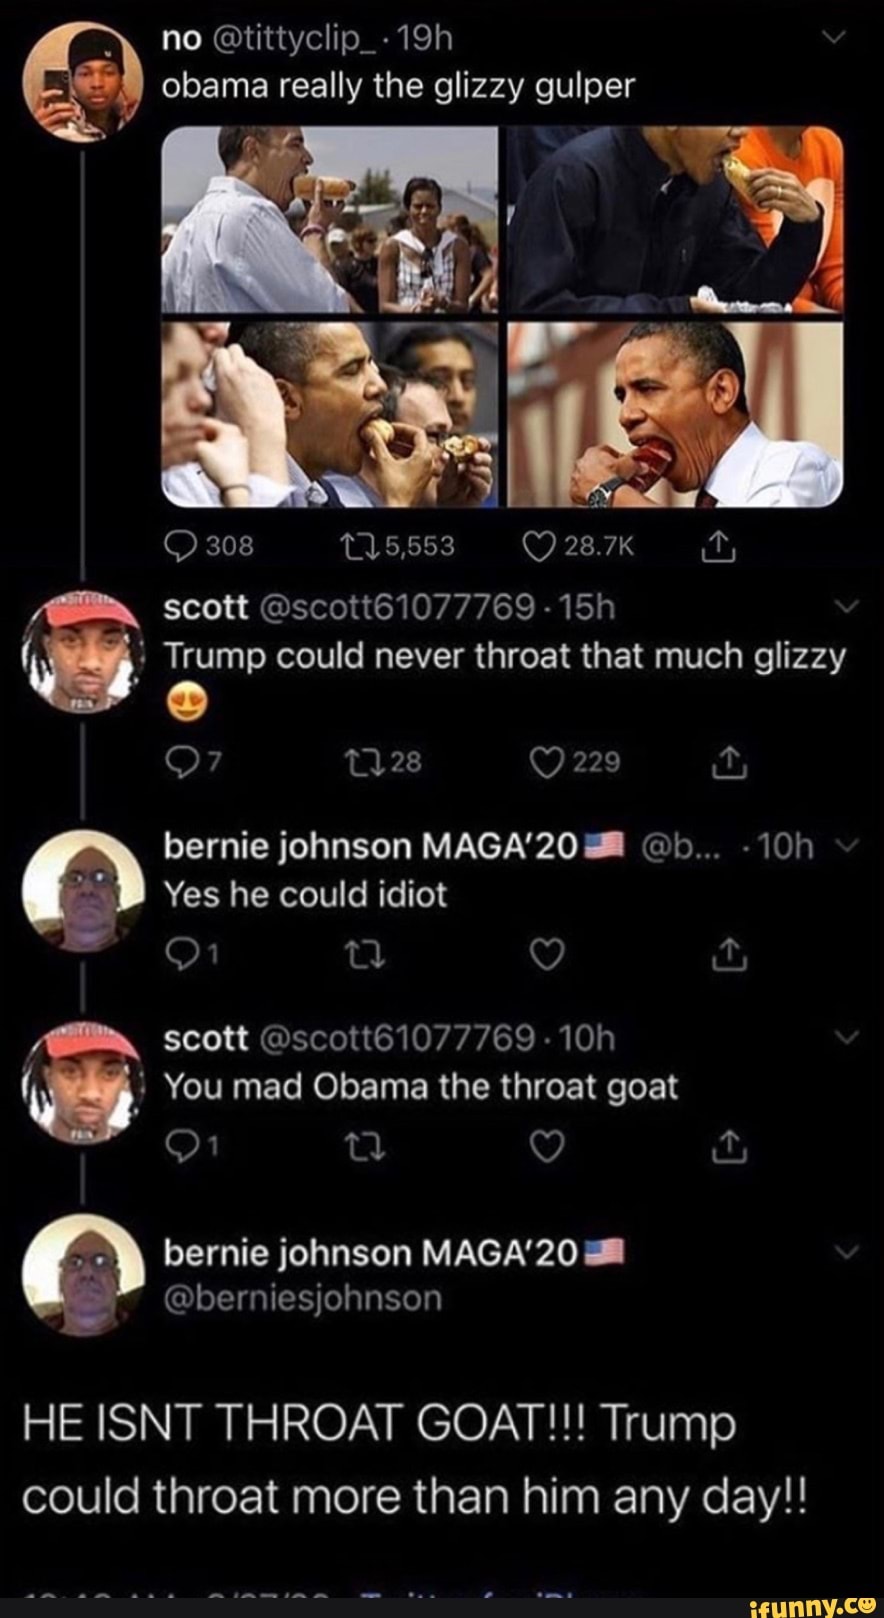The height and width of the screenshot is (1618, 884).
Task: Open options chevron on the original tweet
Action: [x=838, y=39]
